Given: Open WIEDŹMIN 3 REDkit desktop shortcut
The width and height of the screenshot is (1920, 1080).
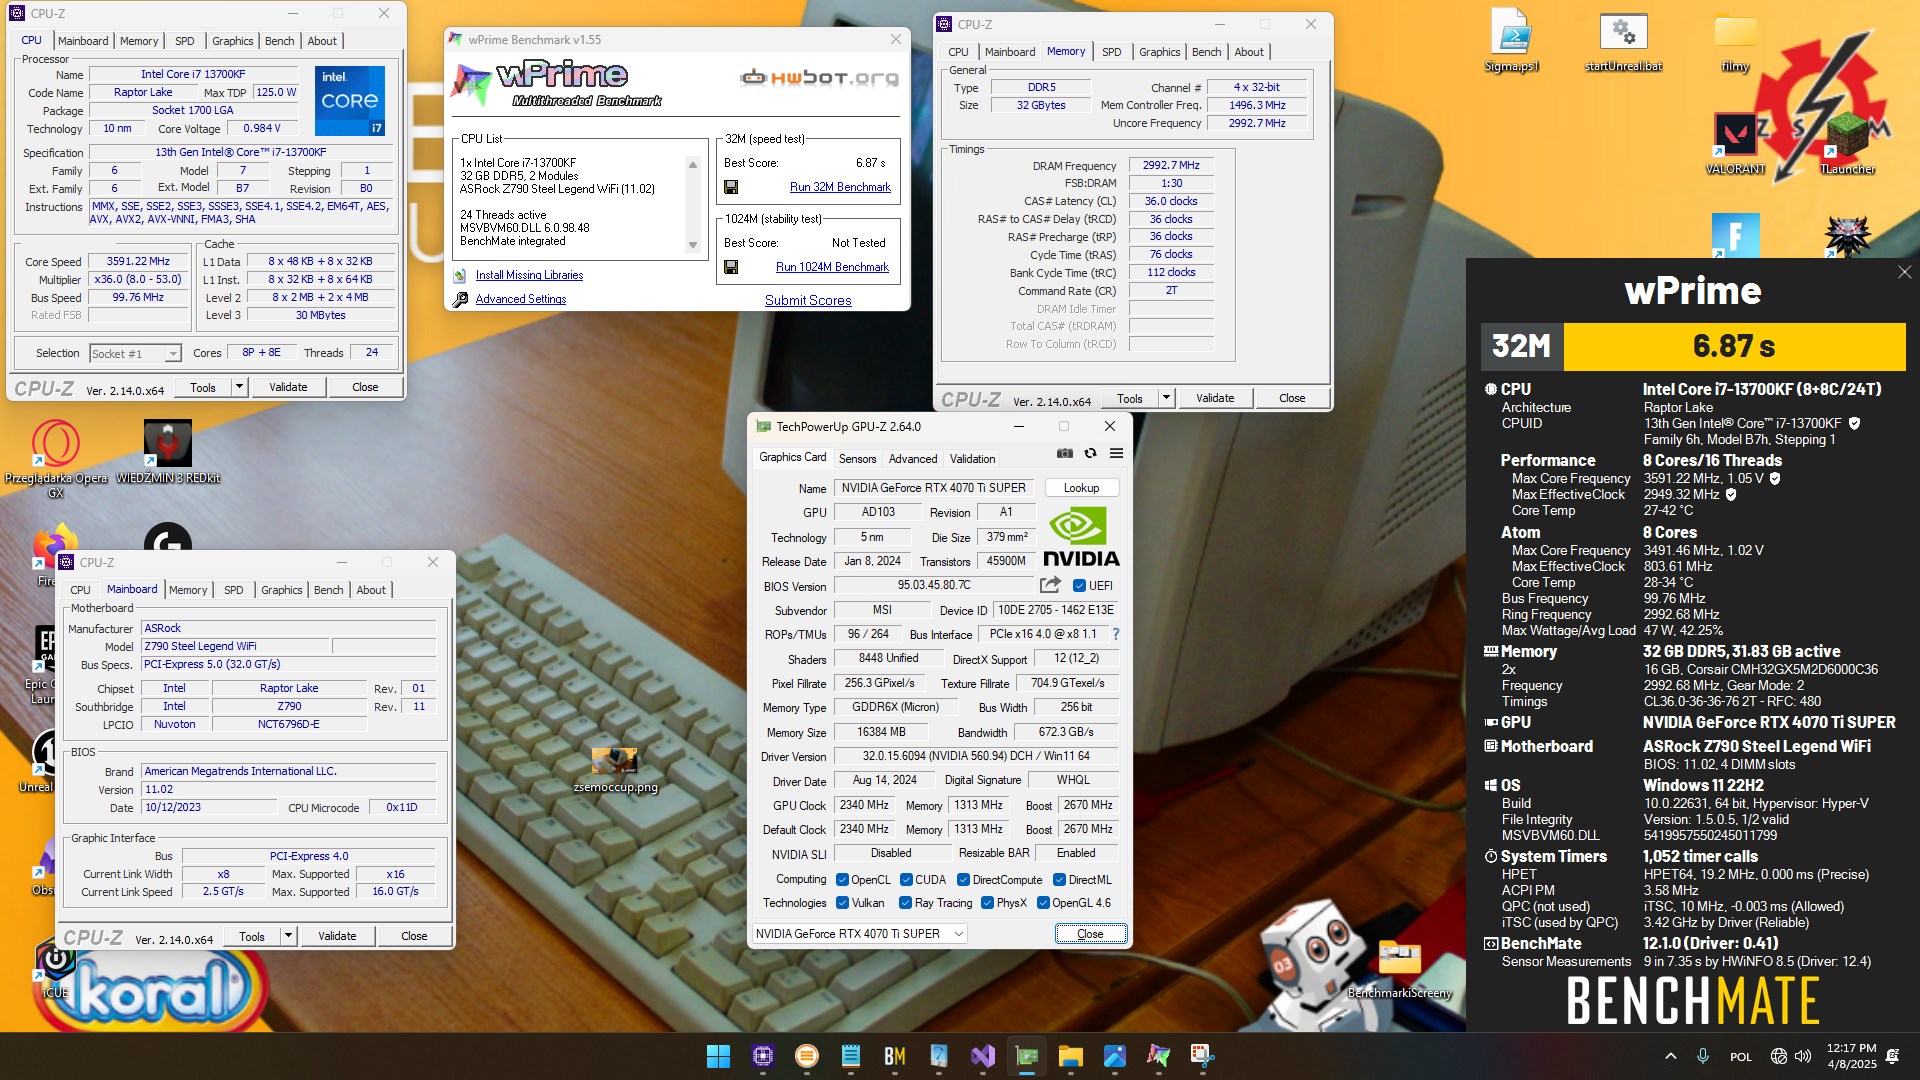Looking at the screenshot, I should (x=168, y=452).
